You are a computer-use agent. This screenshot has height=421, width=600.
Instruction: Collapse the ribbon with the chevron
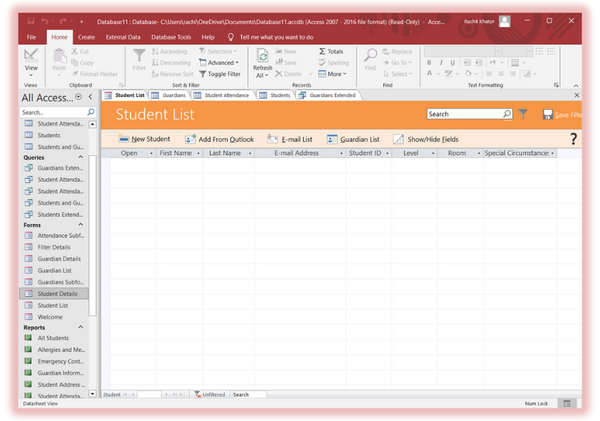[576, 85]
